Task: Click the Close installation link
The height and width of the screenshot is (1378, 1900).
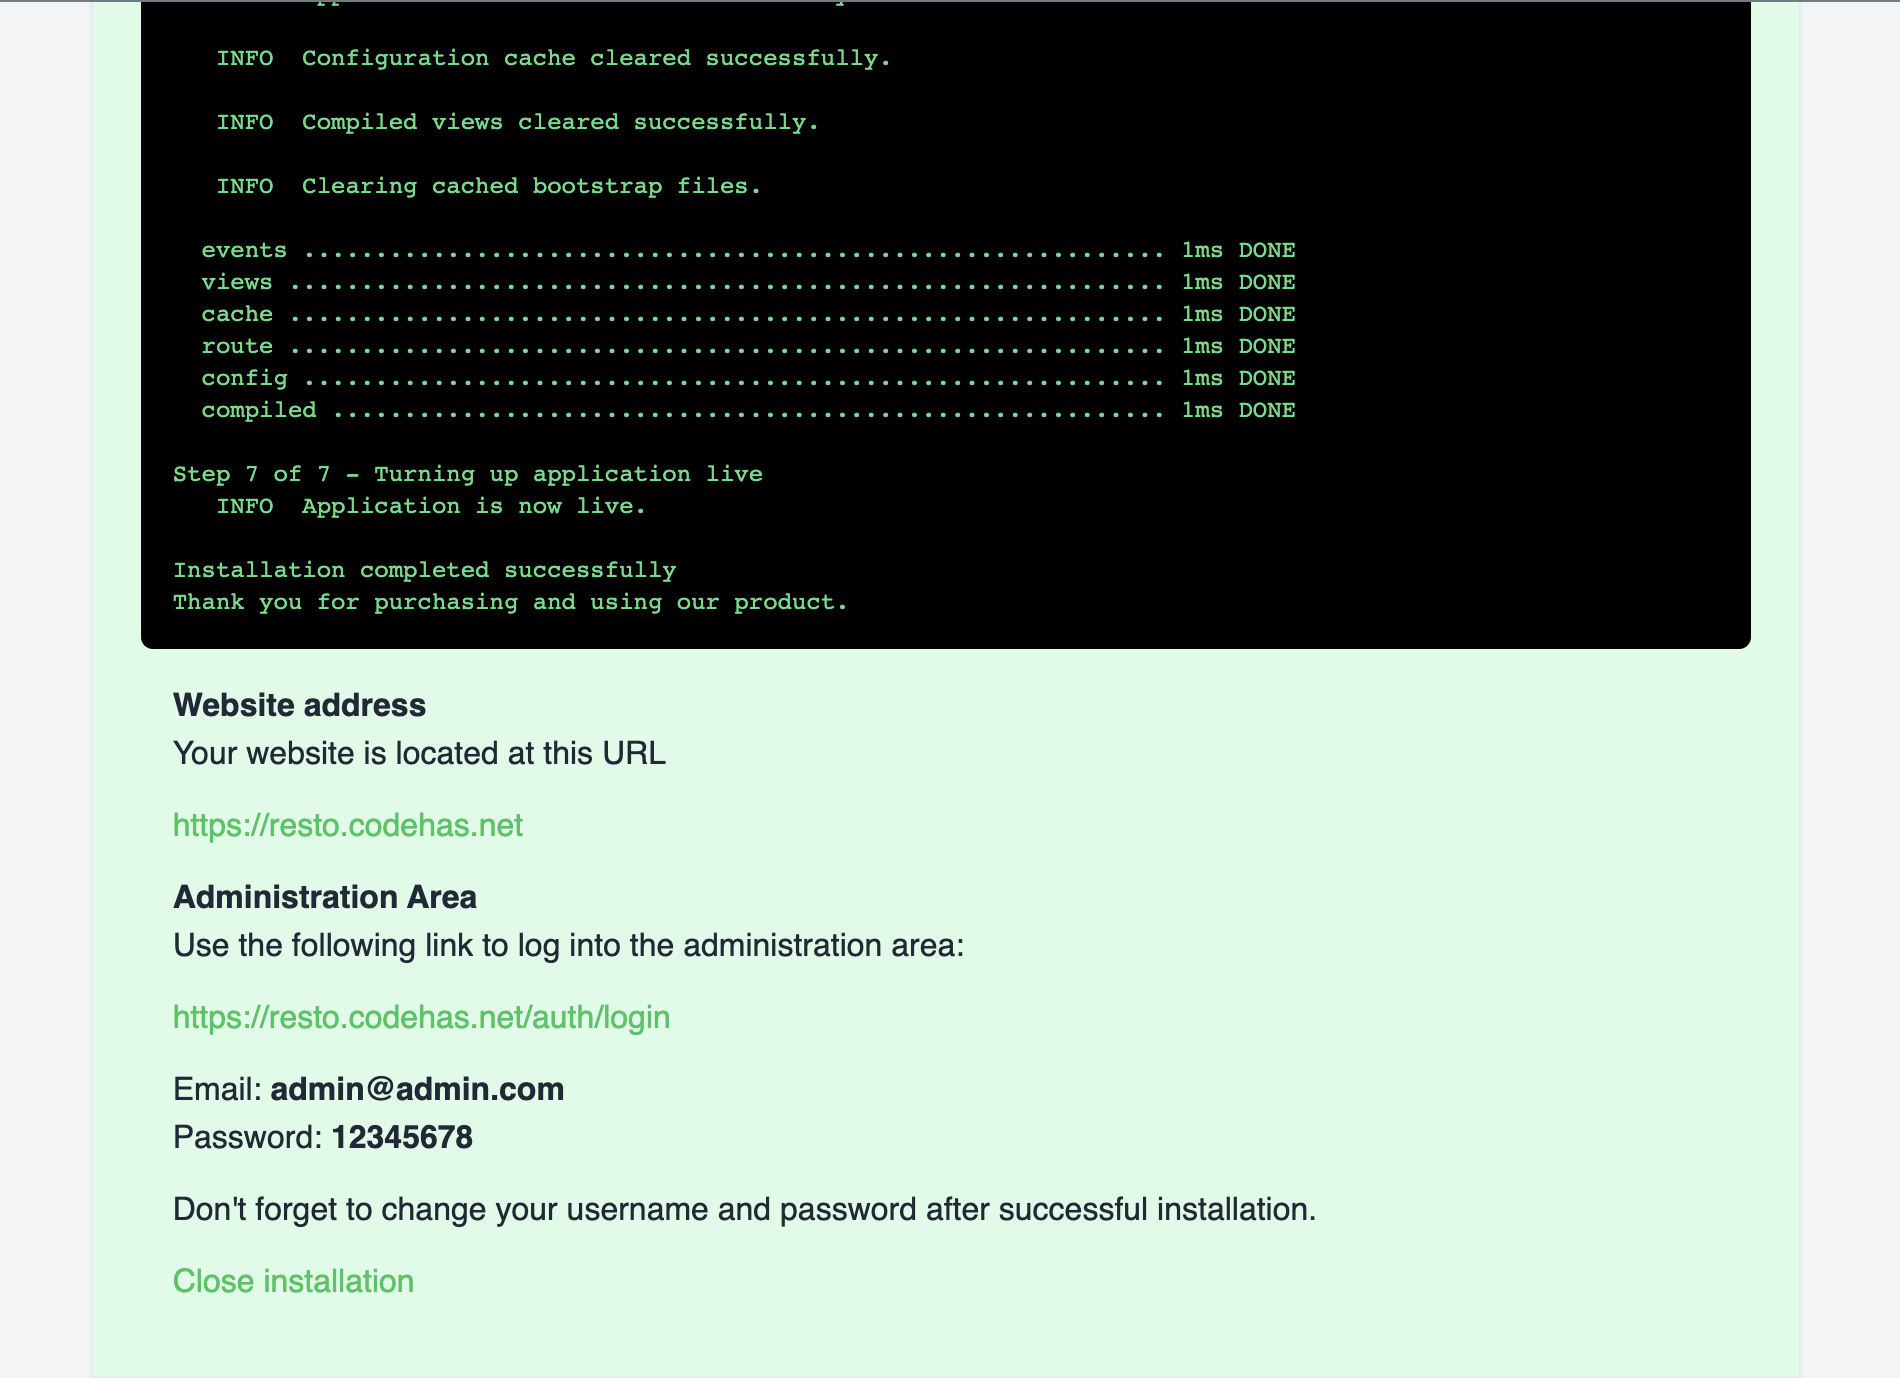Action: 293,1281
